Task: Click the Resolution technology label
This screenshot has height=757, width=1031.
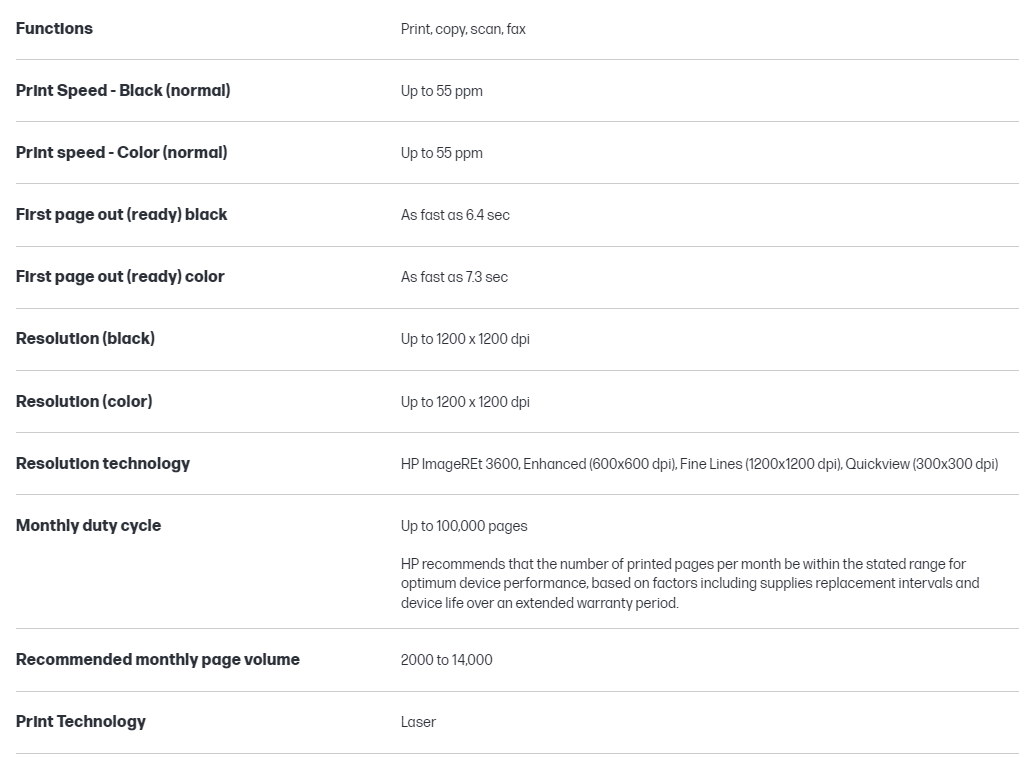Action: click(x=102, y=464)
